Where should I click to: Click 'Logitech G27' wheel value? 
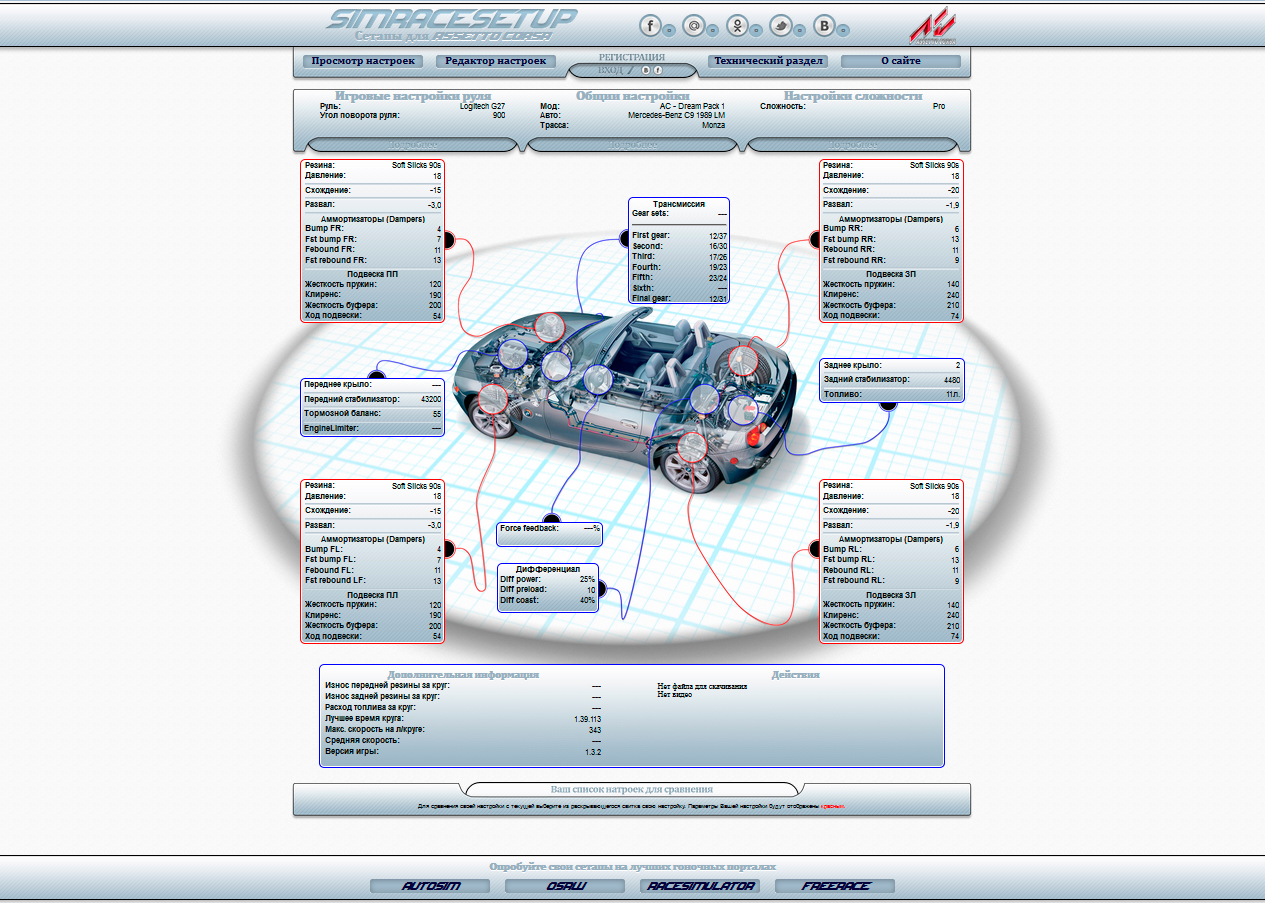(x=482, y=106)
